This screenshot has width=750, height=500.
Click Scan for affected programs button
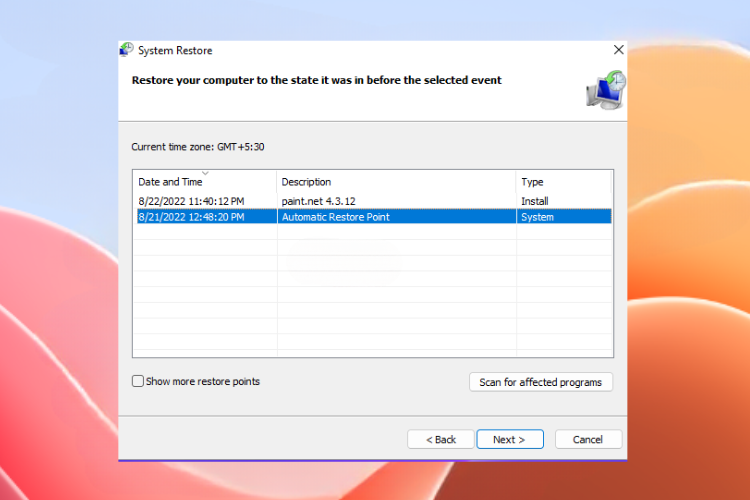tap(540, 382)
